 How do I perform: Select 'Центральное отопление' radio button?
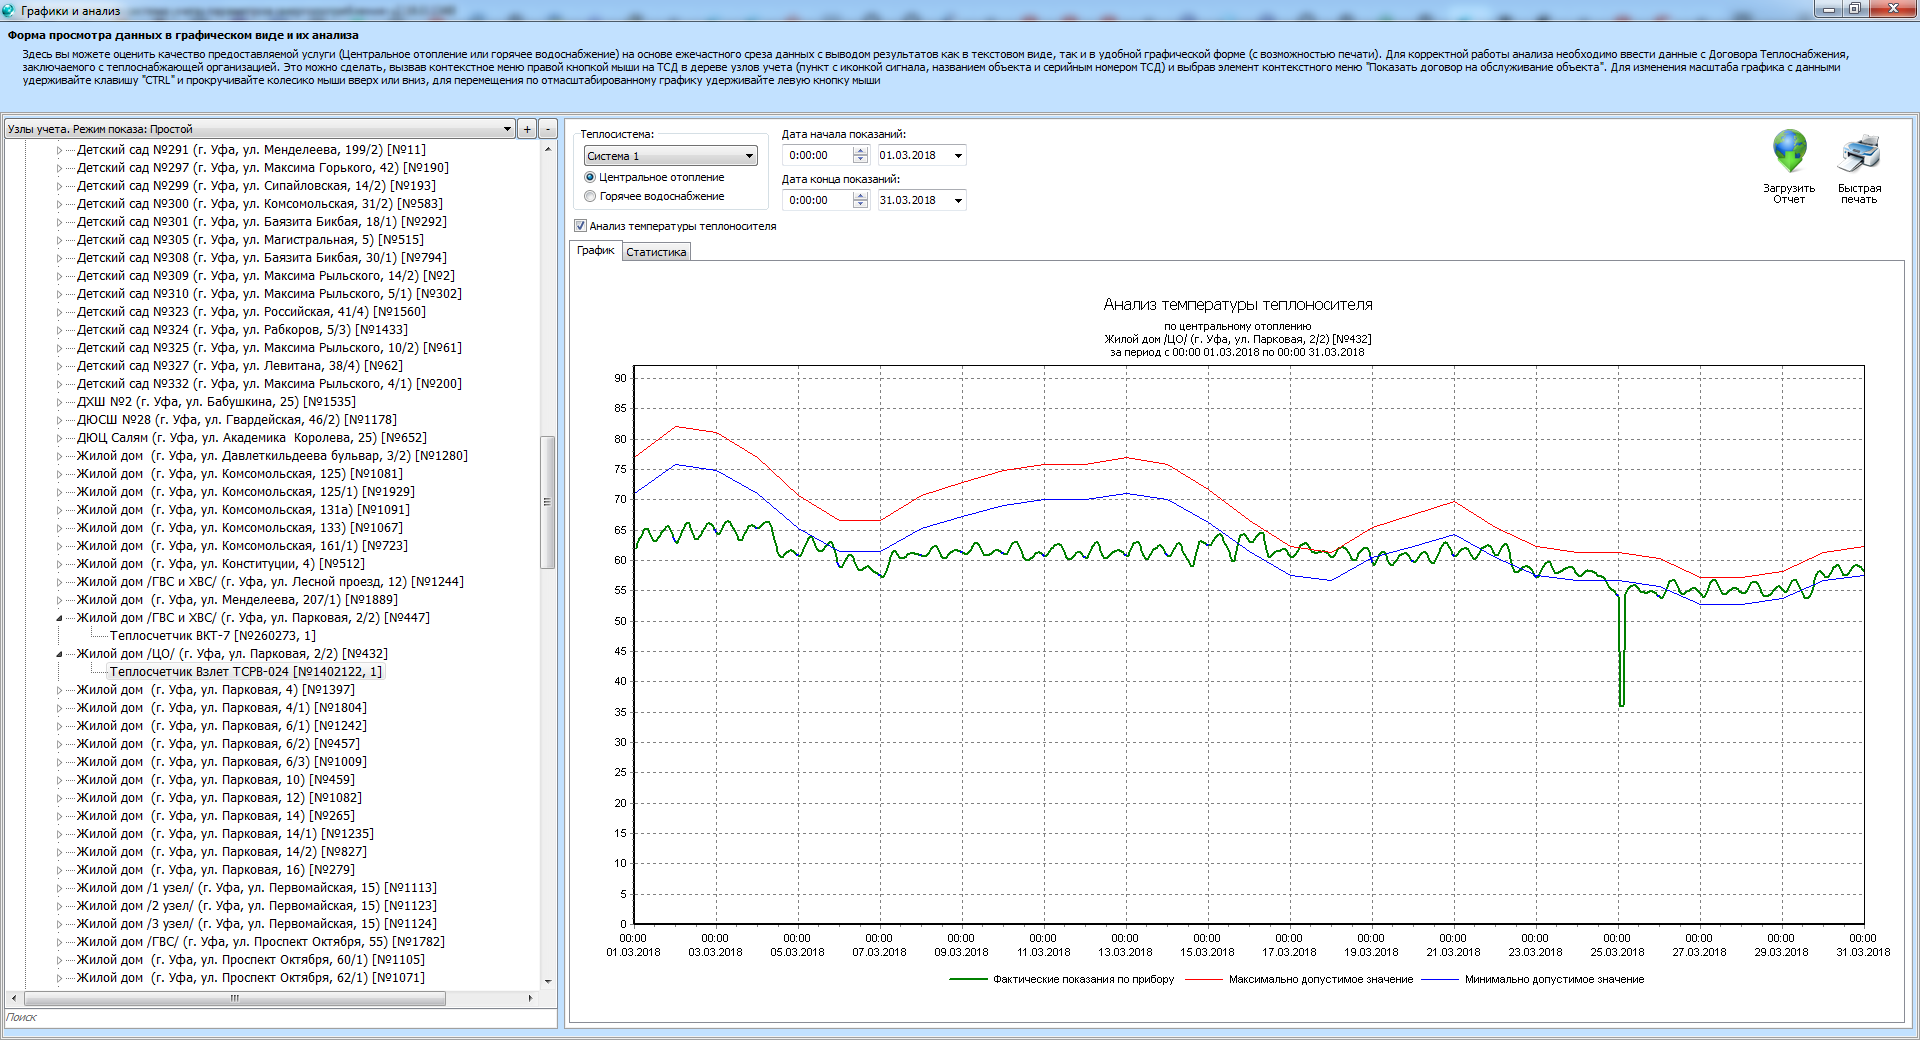pos(590,177)
